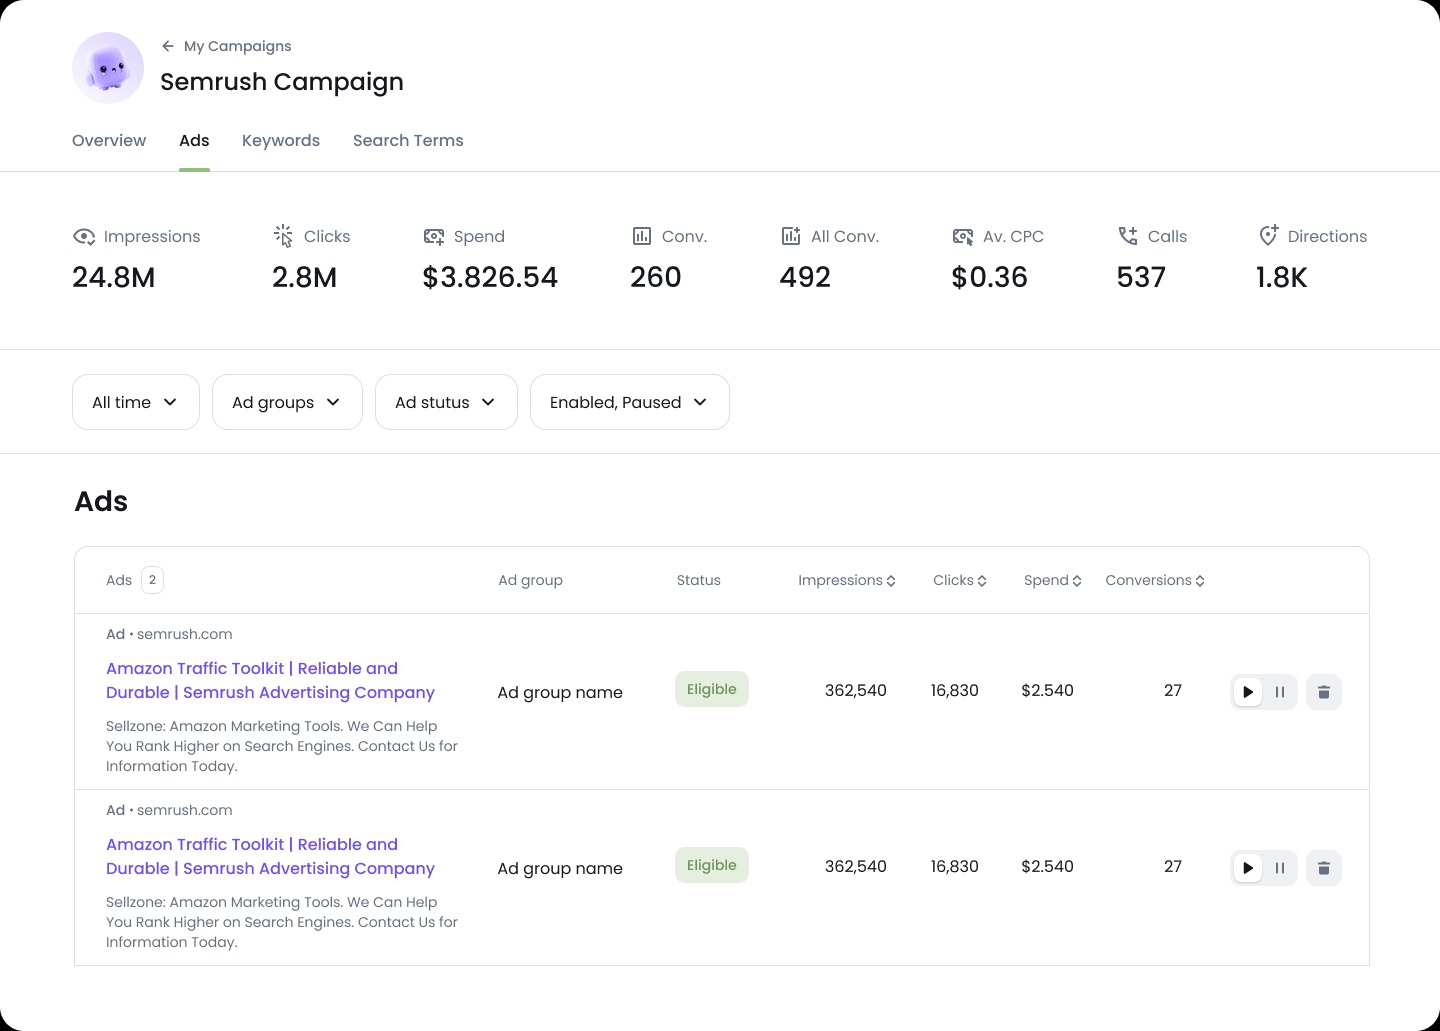This screenshot has height=1031, width=1440.
Task: Click the All Conv. chart icon
Action: point(791,236)
